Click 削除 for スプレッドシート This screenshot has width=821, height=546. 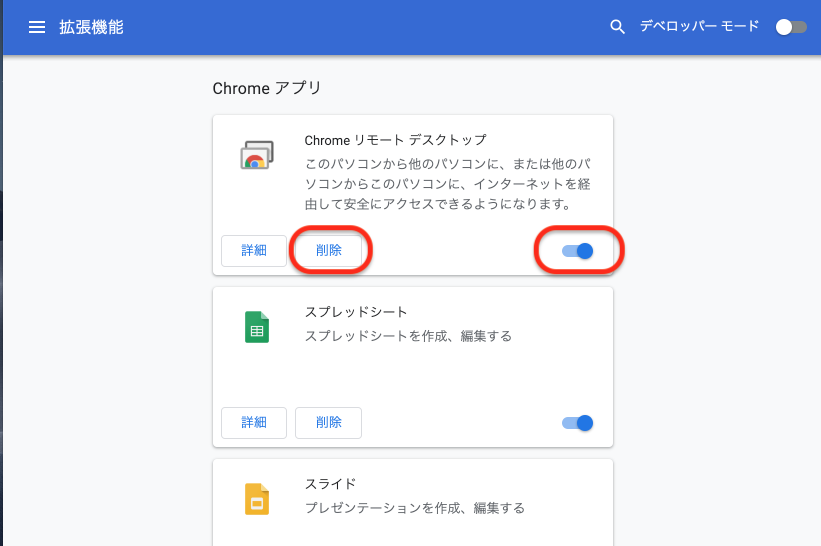328,422
